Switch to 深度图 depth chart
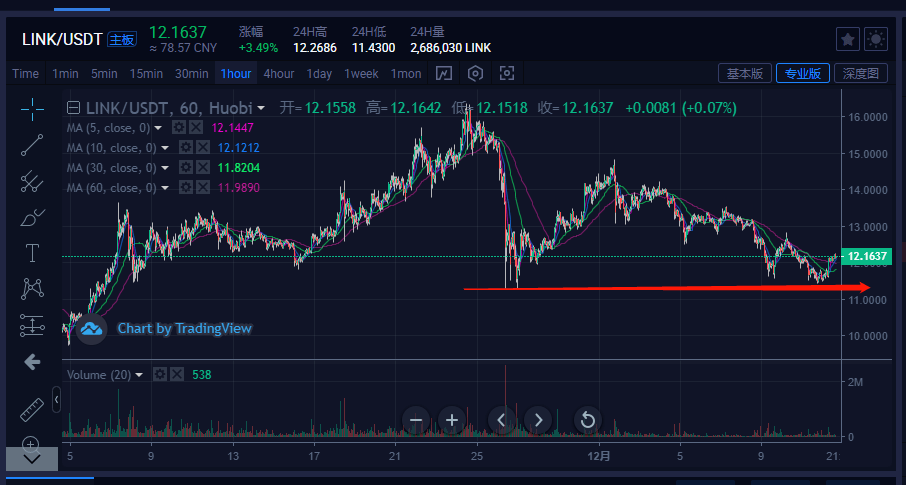 pos(861,73)
